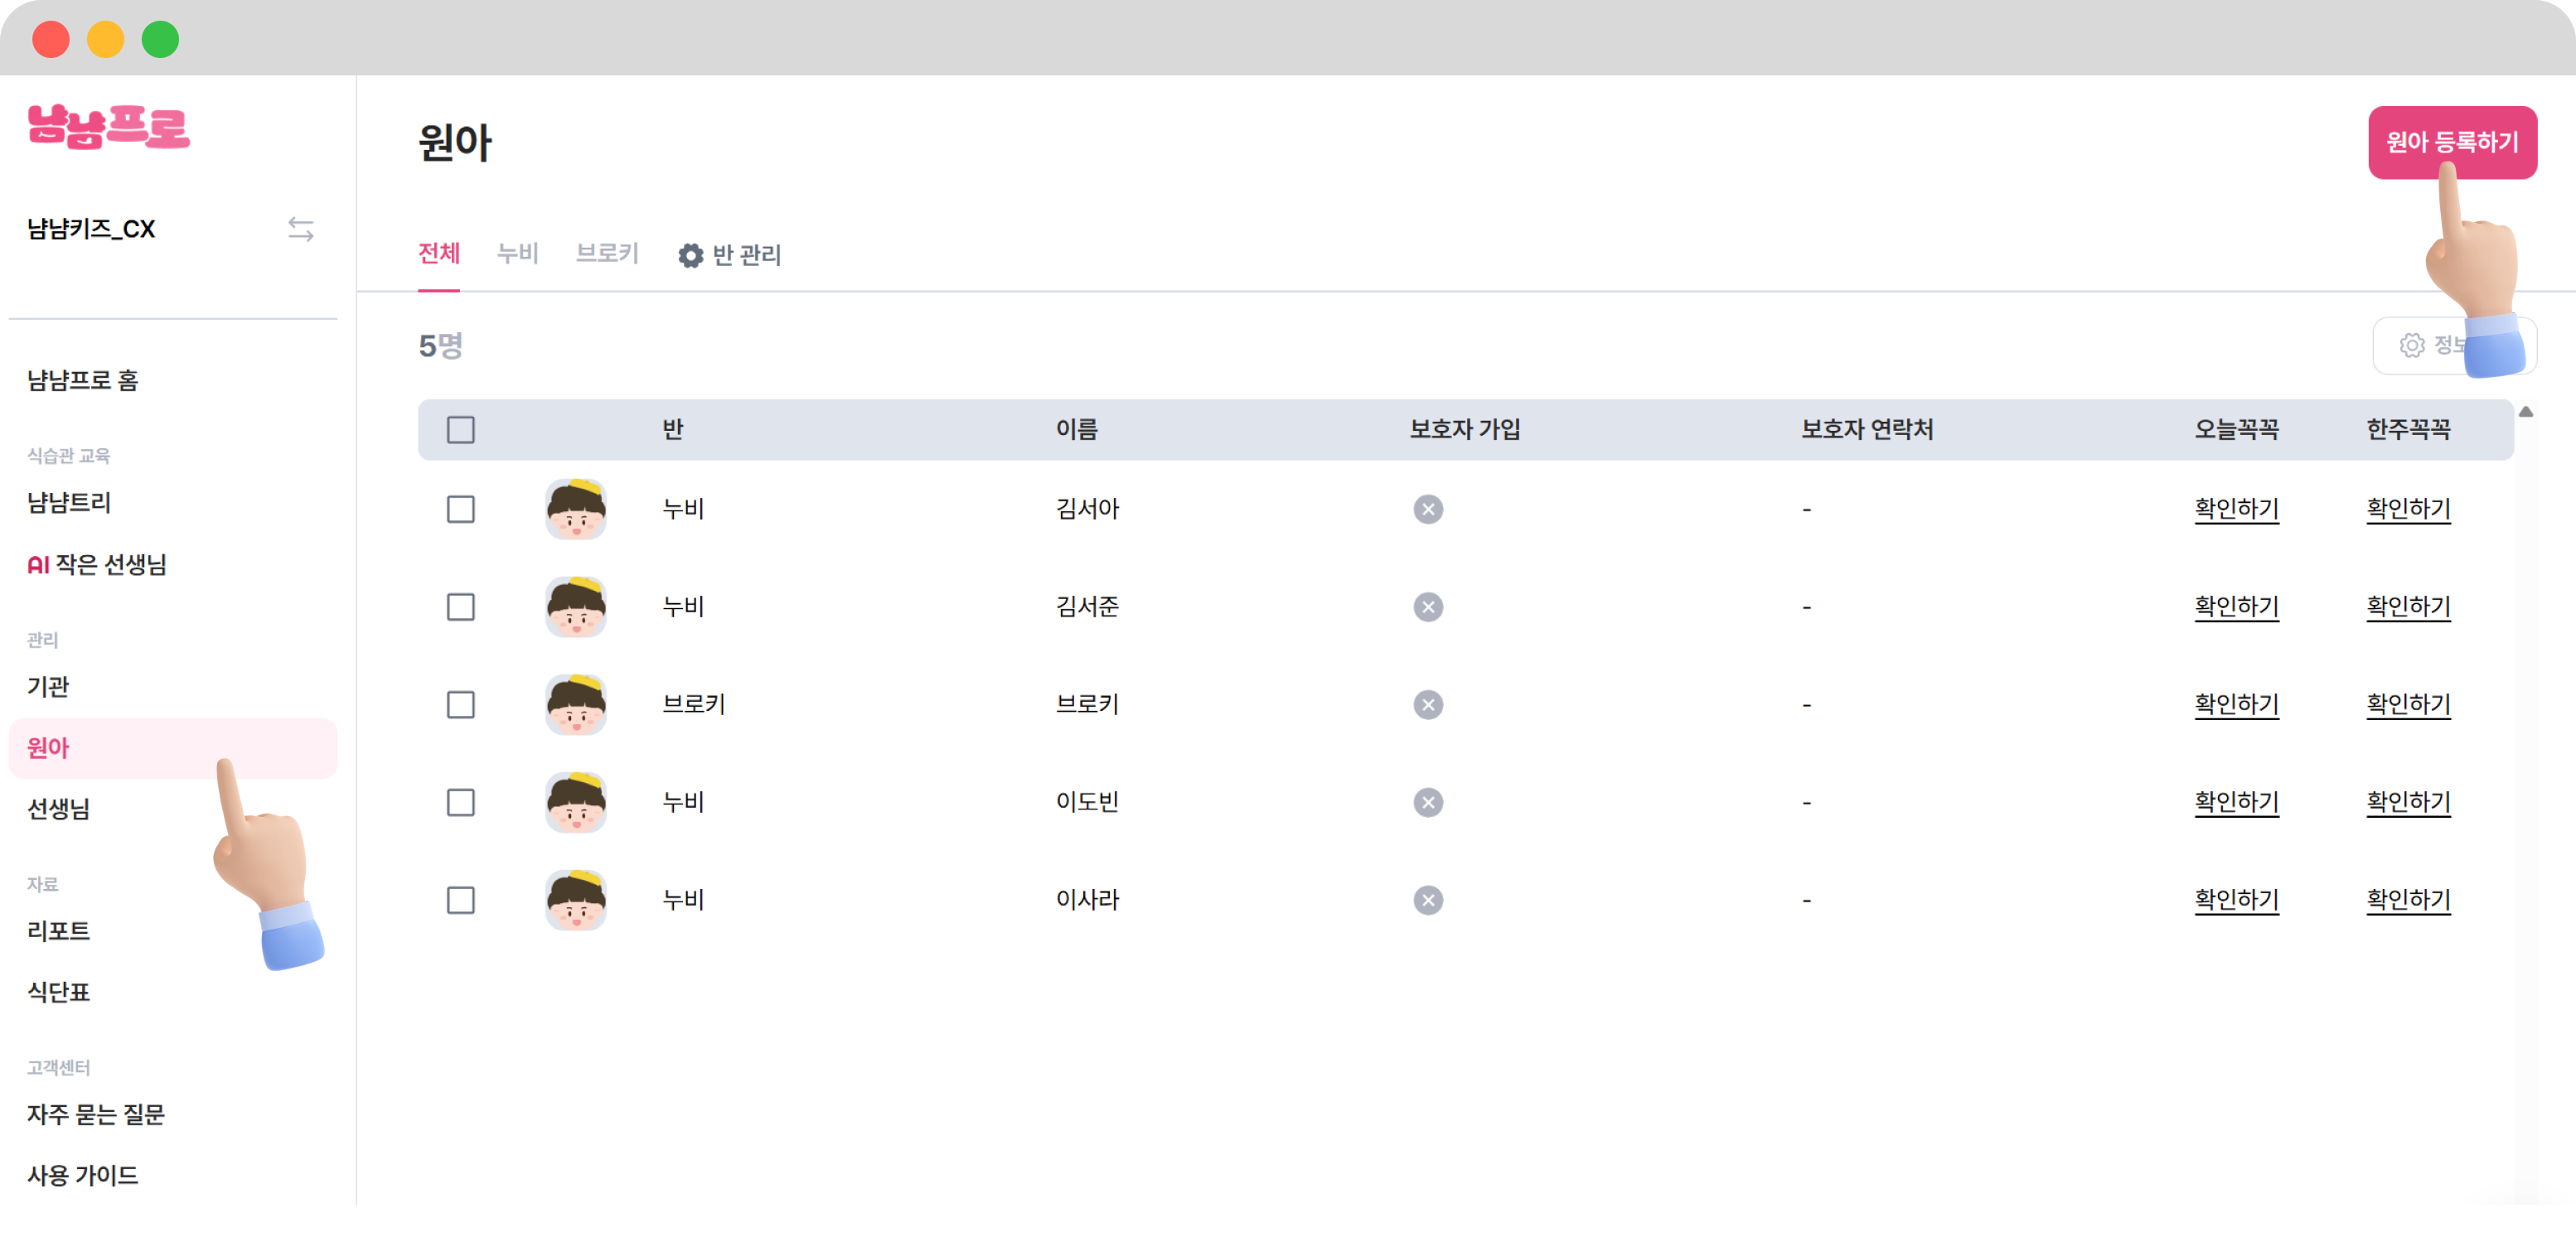This screenshot has height=1242, width=2576.
Task: Click the 냠냠프로 logo
Action: (x=108, y=127)
